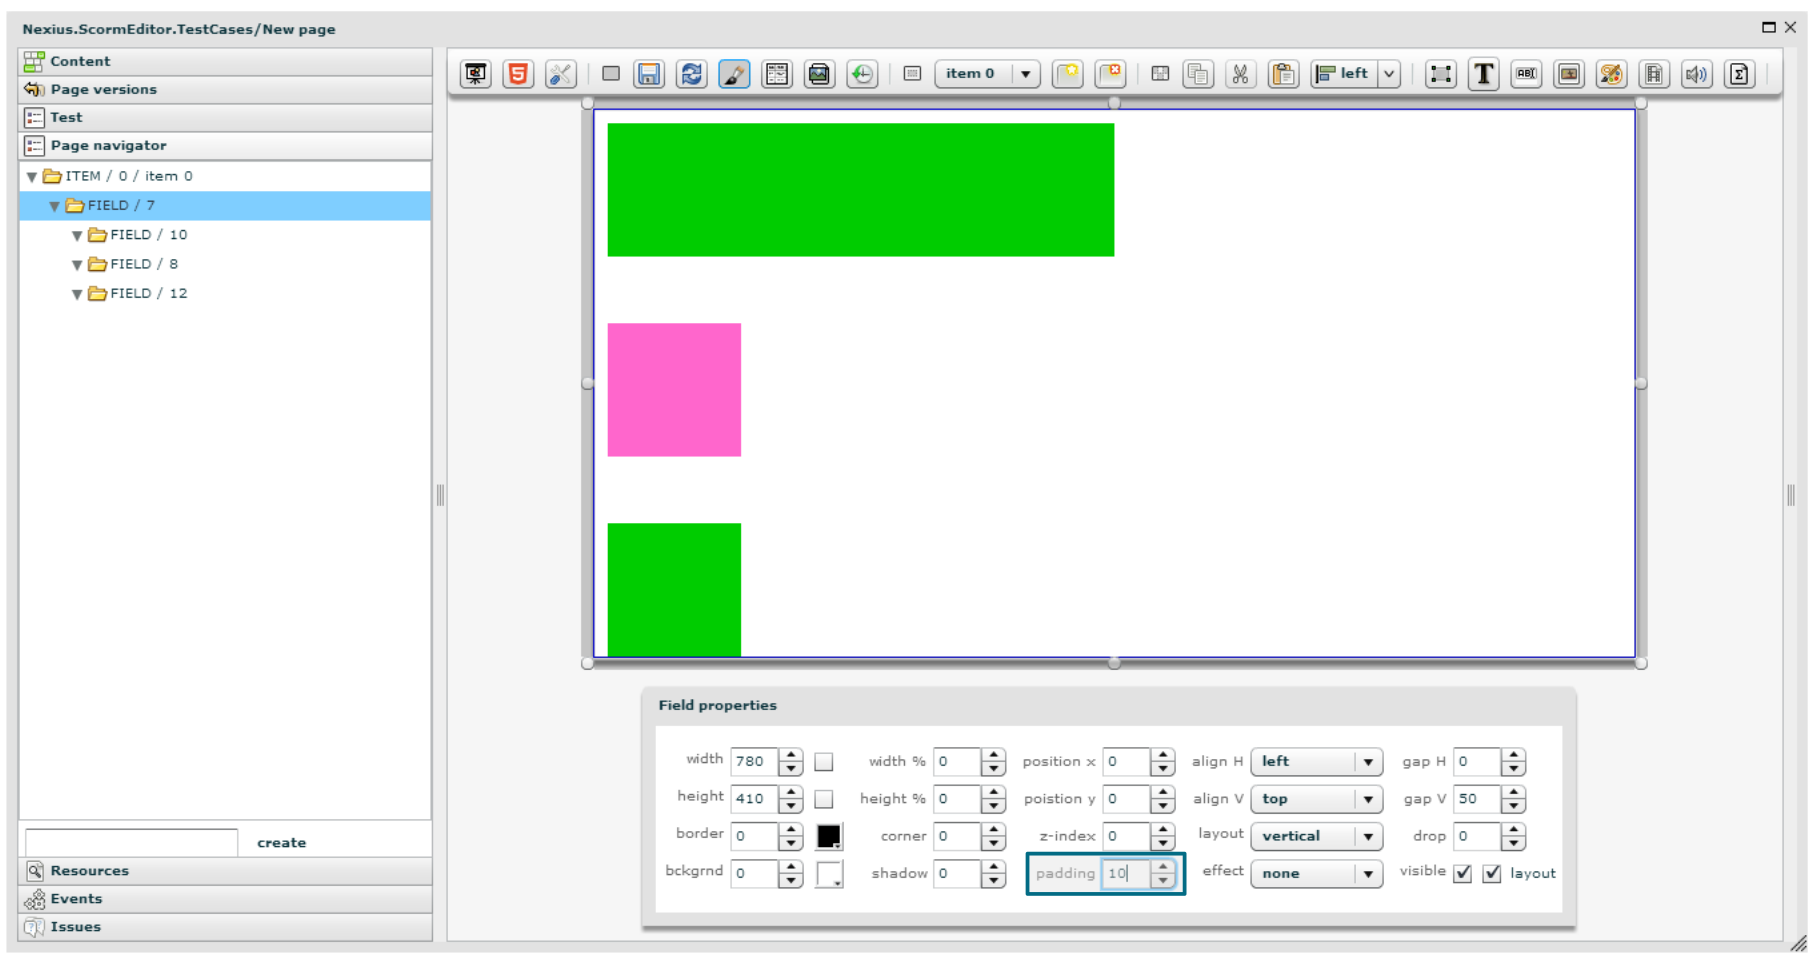Click the scissors cut icon
Screen dimensions: 1815x964
point(1240,74)
